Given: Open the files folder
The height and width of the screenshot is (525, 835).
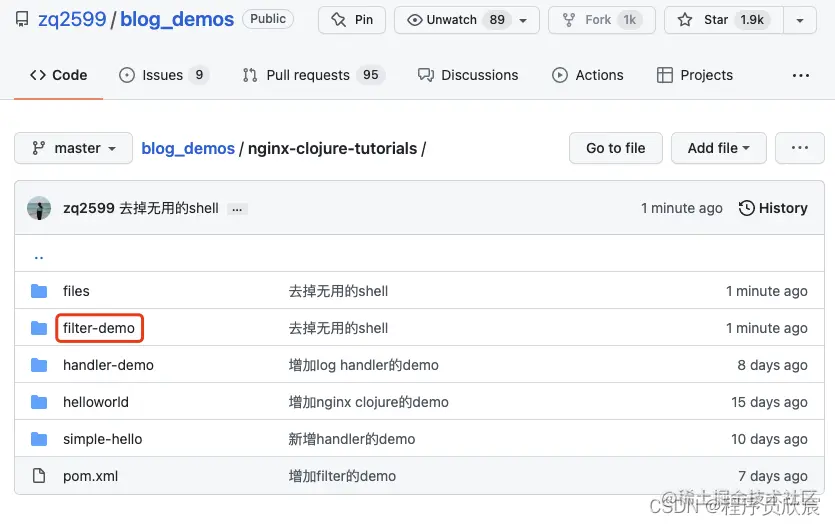Looking at the screenshot, I should 76,291.
